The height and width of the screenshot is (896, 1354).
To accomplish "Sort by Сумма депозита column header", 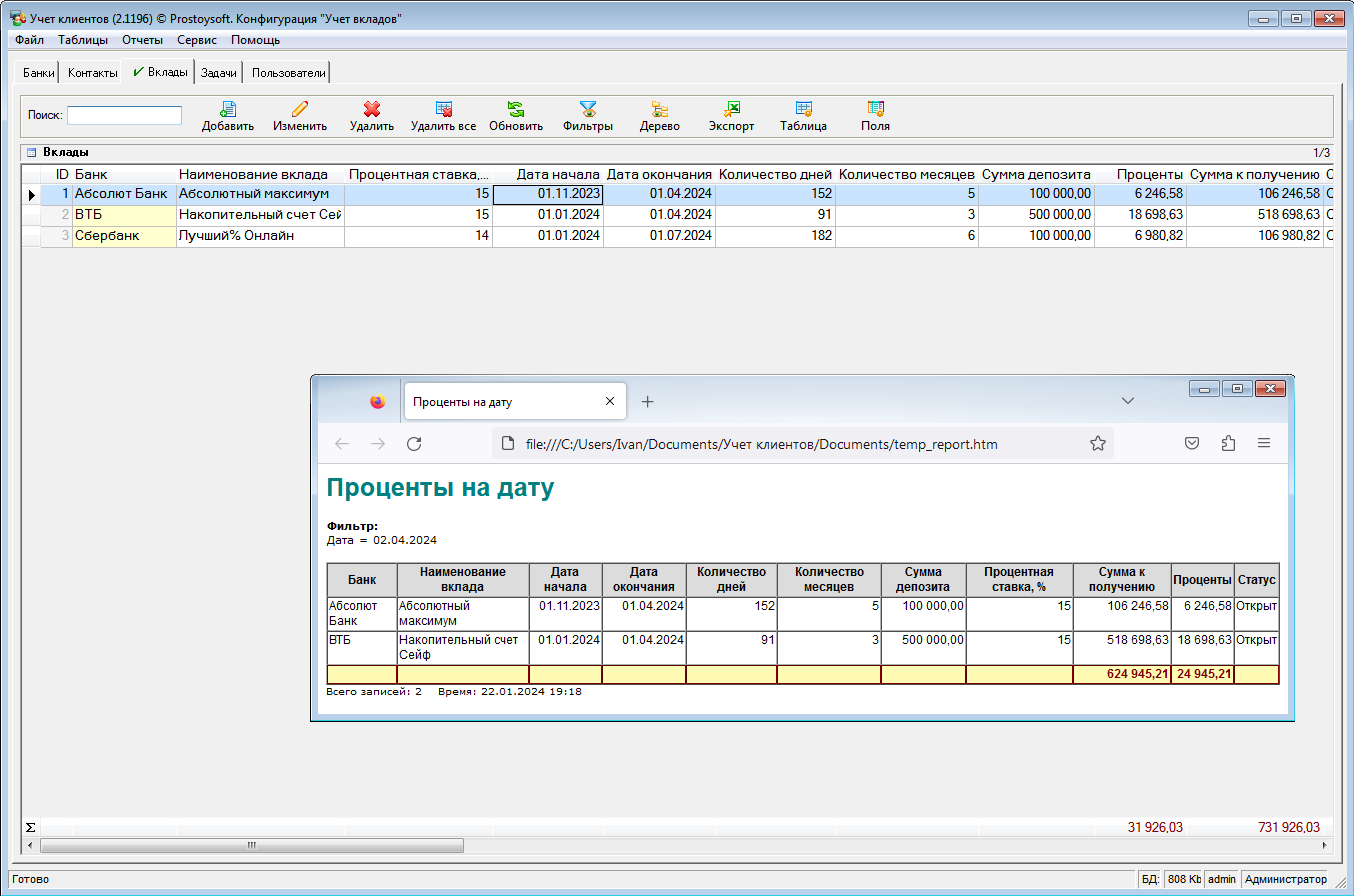I will pos(1036,174).
